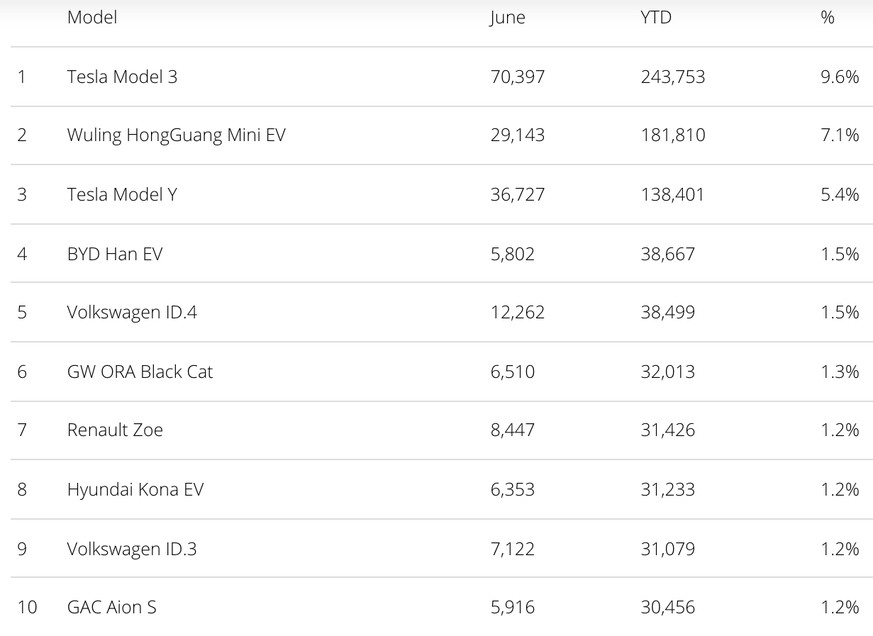The image size is (873, 636).
Task: Click YTD value 181,810
Action: click(x=673, y=135)
